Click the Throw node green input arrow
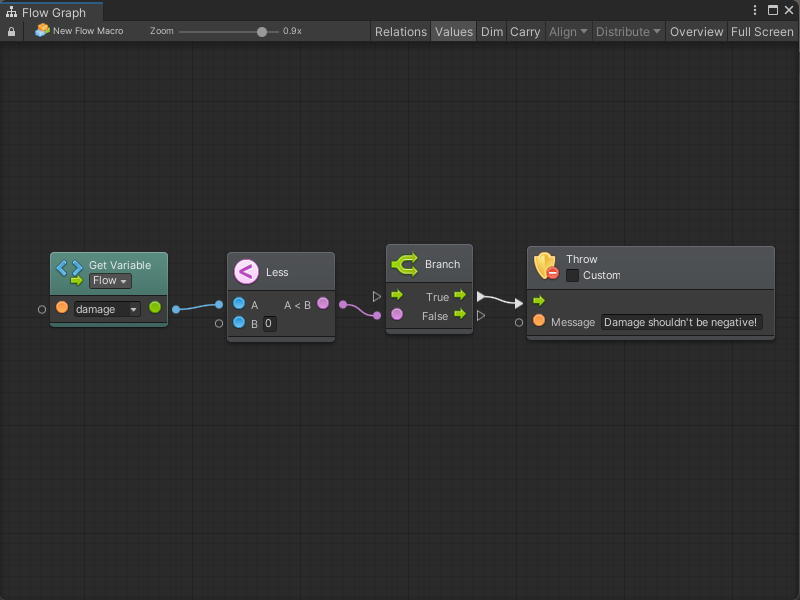The image size is (800, 600). point(539,301)
